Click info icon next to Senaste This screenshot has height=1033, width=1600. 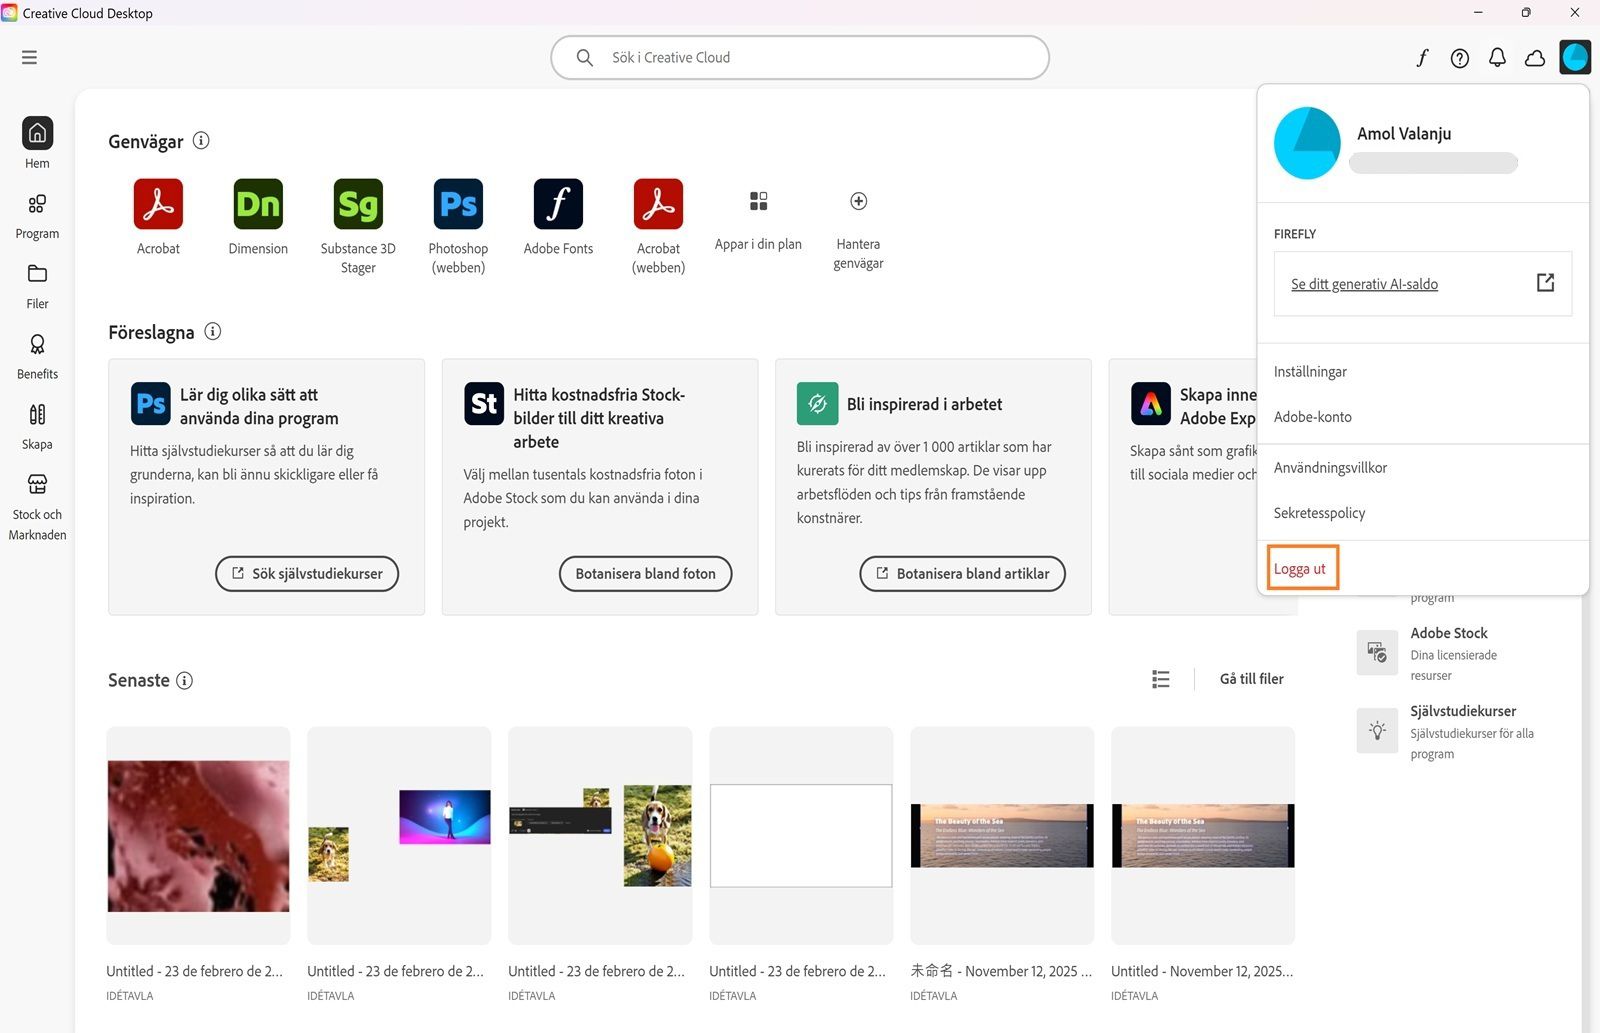(x=184, y=680)
